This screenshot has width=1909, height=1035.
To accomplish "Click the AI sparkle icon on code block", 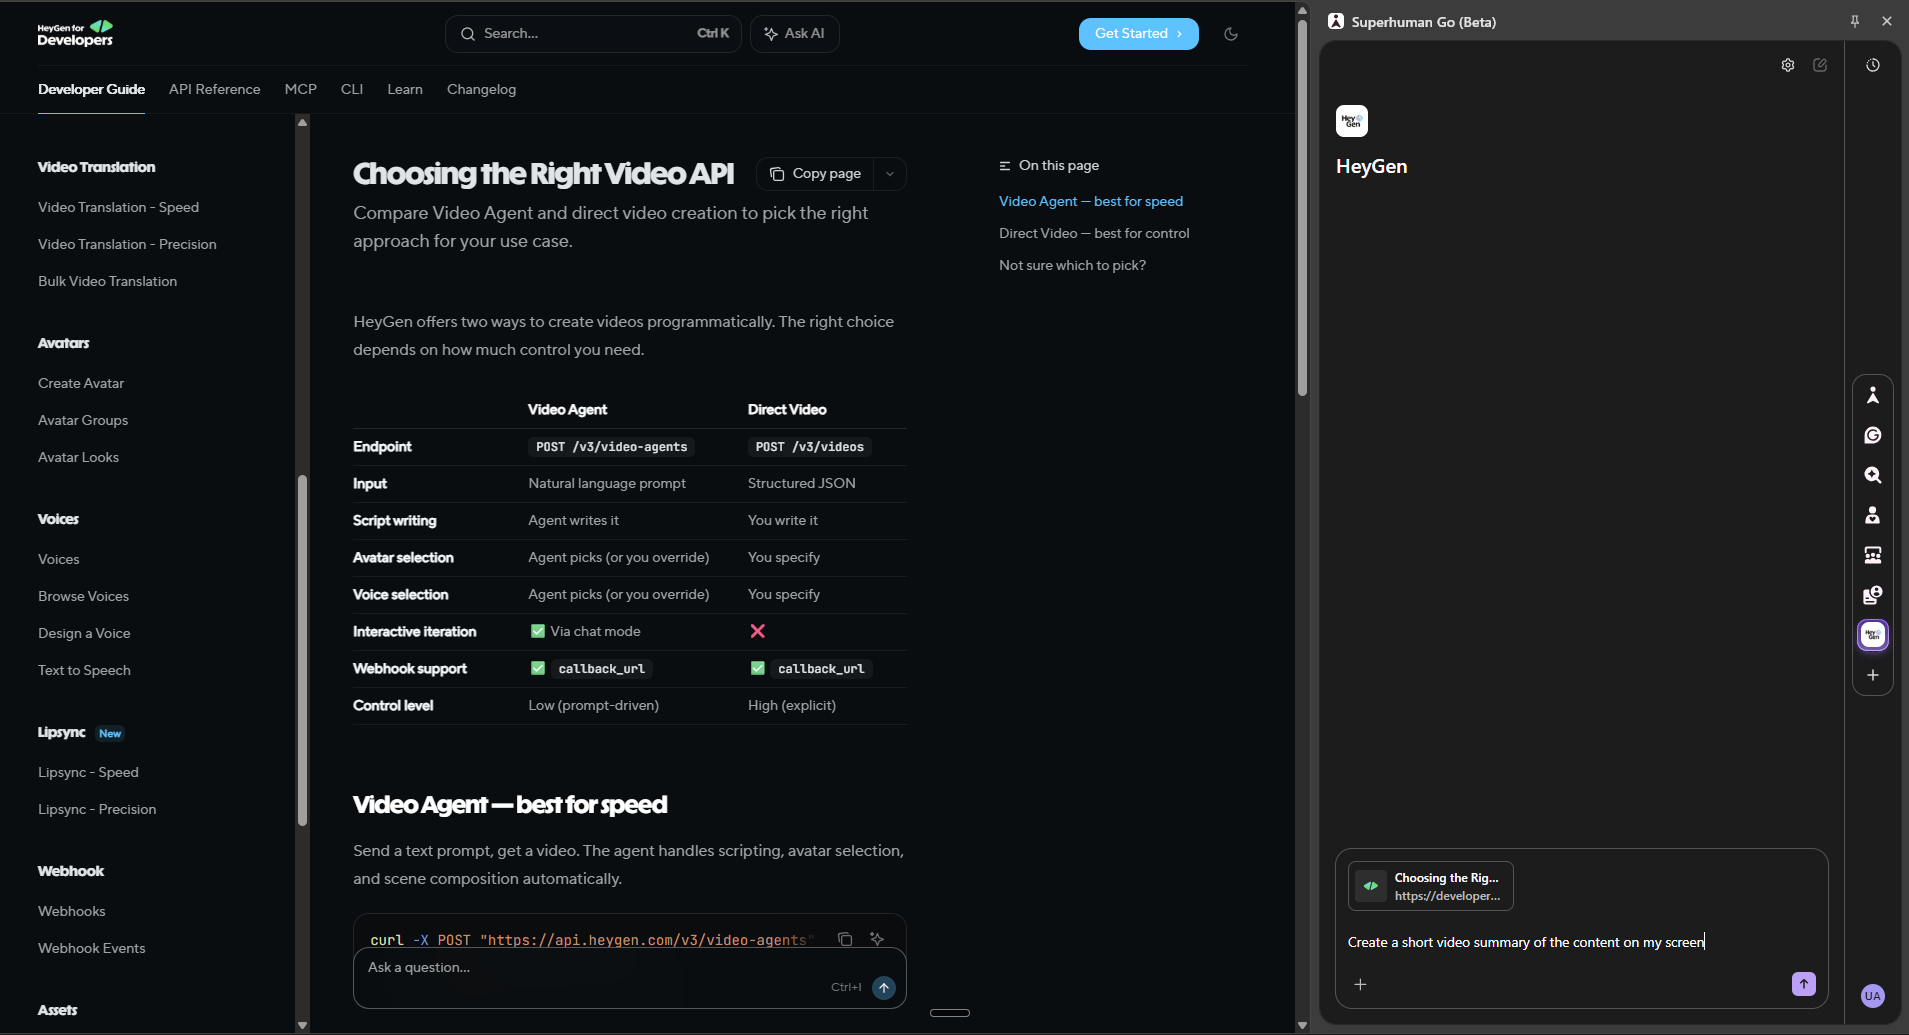I will (877, 939).
